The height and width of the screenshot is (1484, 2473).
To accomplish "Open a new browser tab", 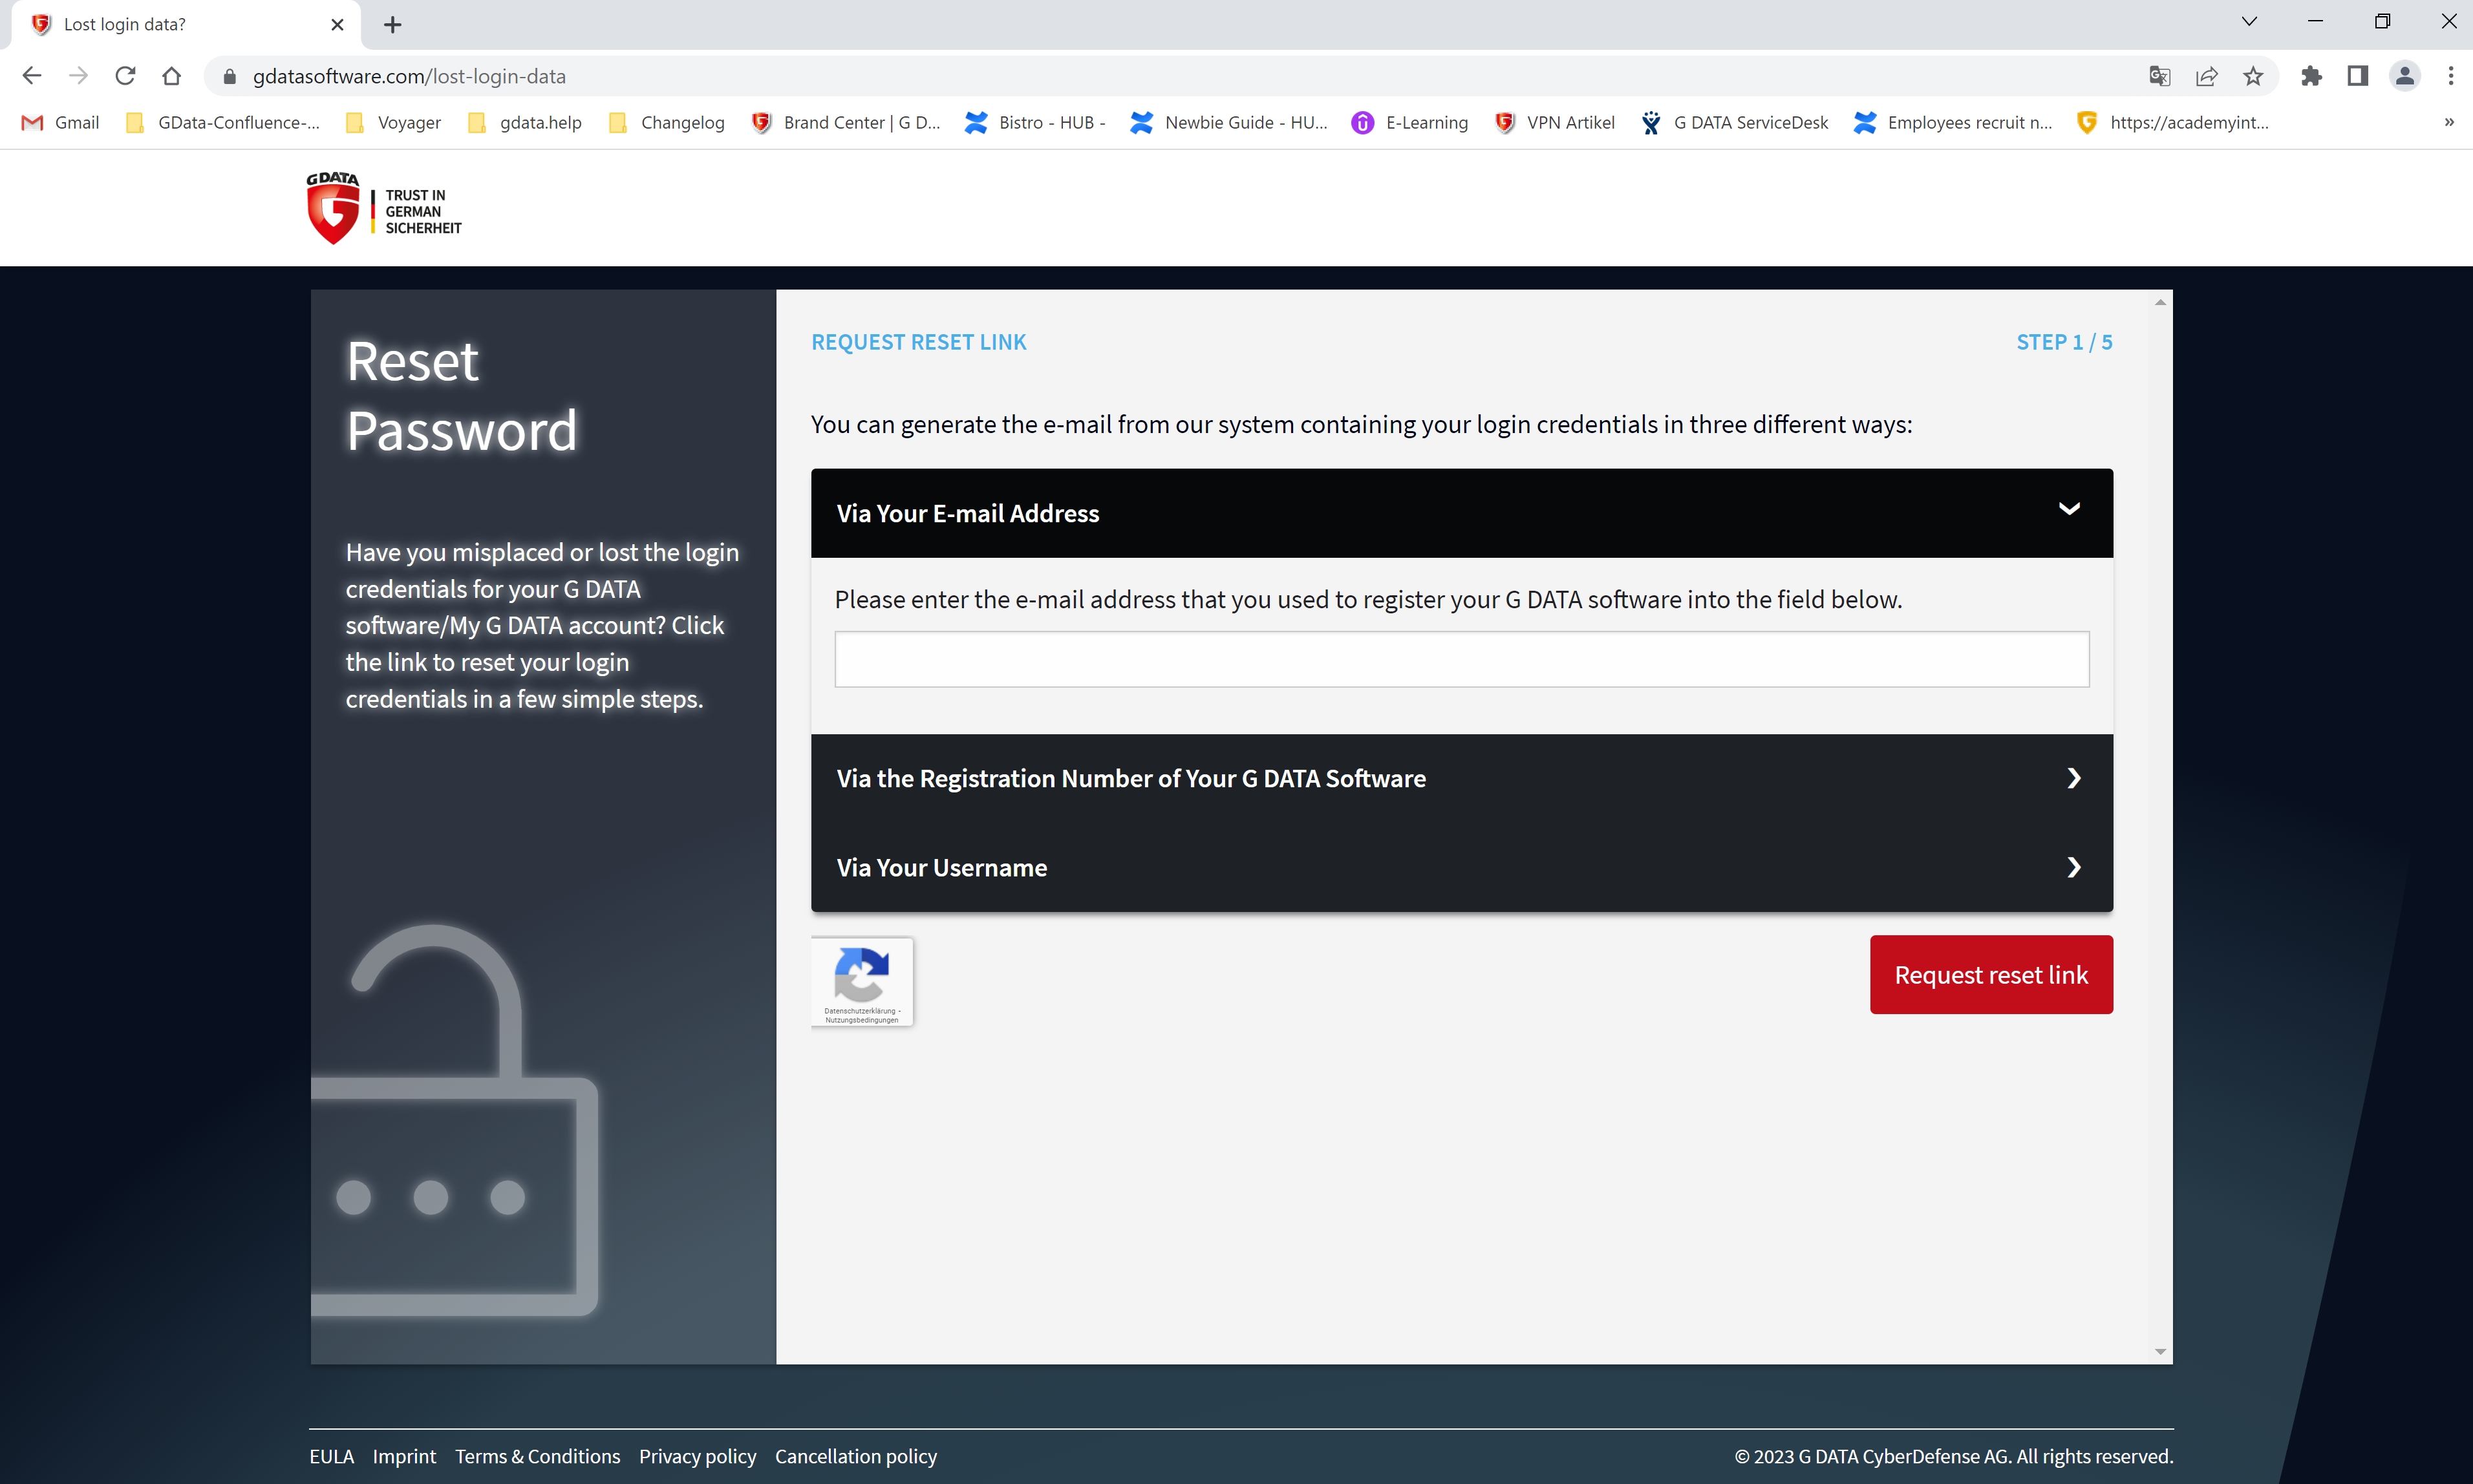I will [x=393, y=24].
